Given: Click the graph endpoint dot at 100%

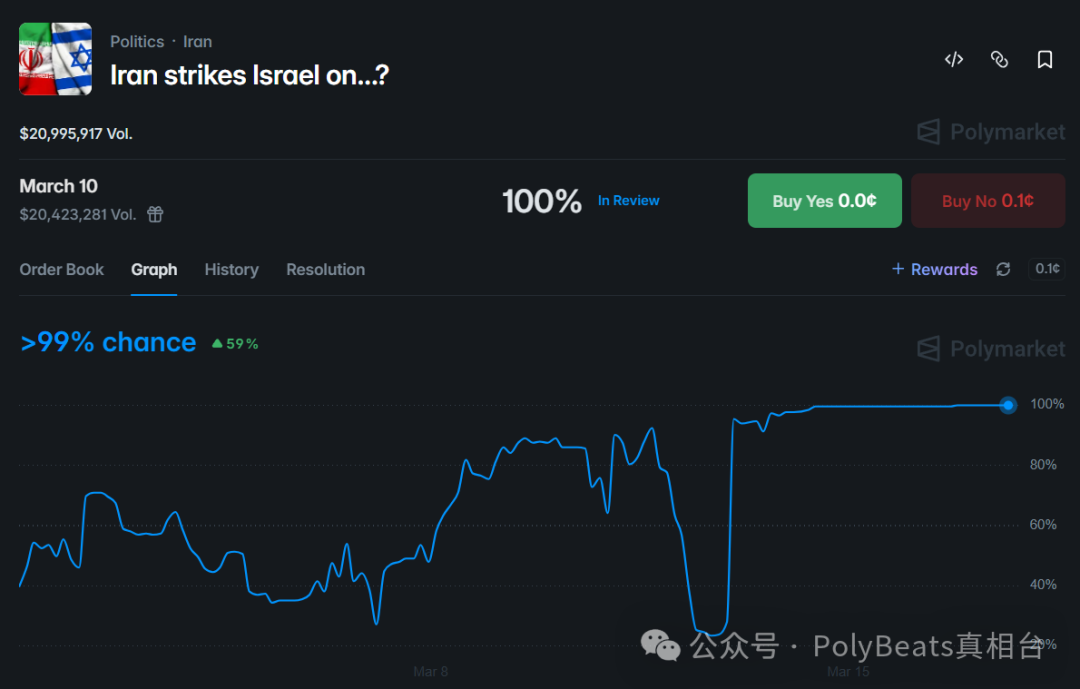Looking at the screenshot, I should point(1008,405).
